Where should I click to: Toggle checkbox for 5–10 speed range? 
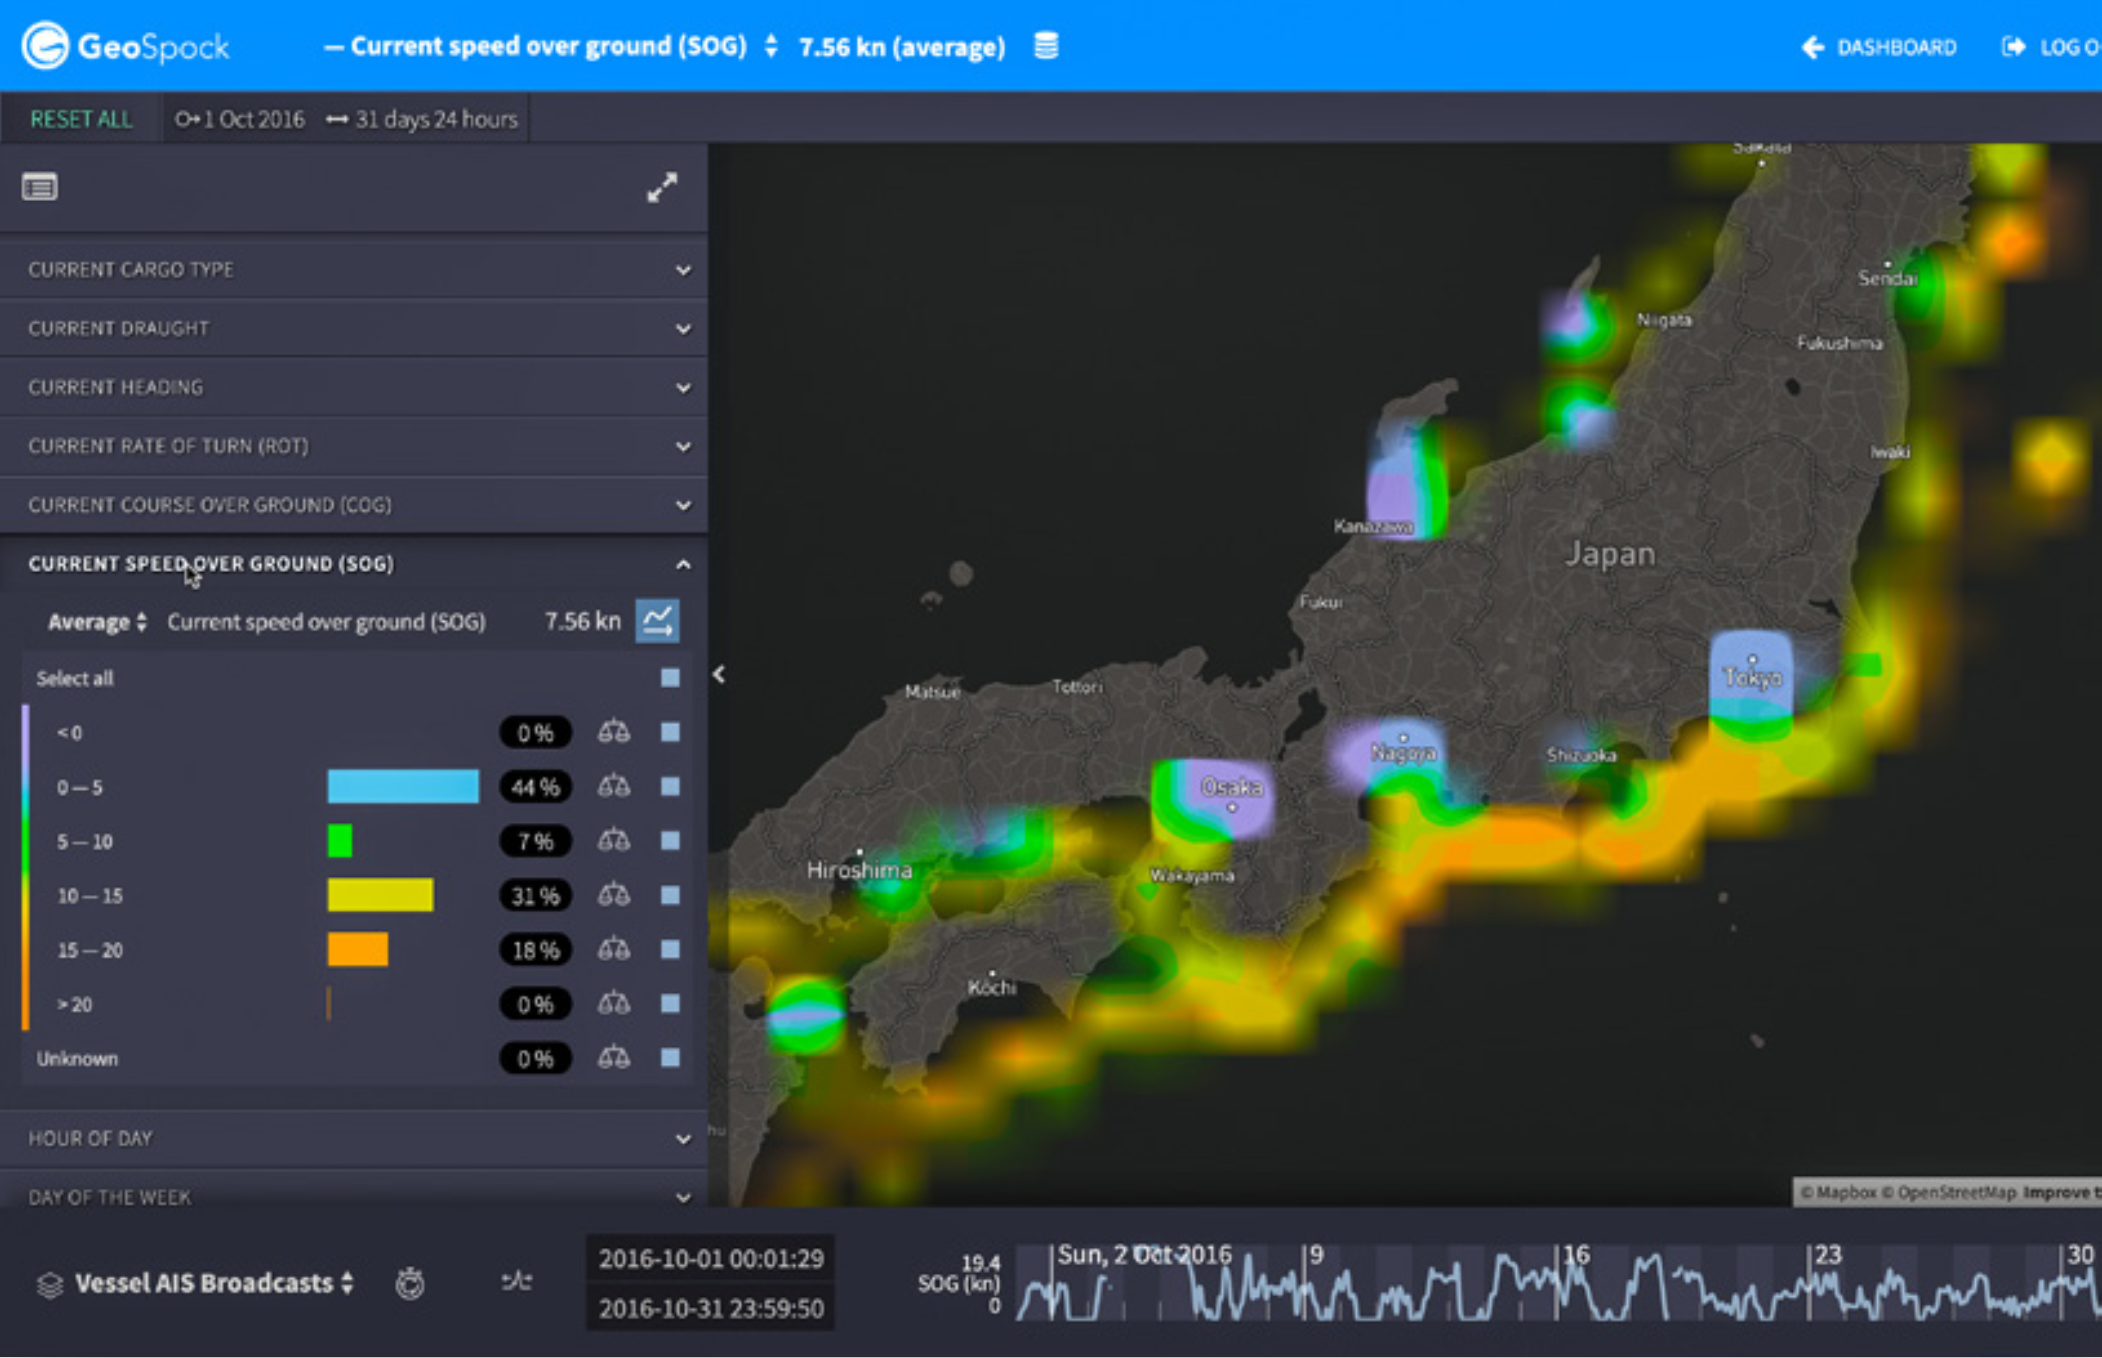[670, 840]
